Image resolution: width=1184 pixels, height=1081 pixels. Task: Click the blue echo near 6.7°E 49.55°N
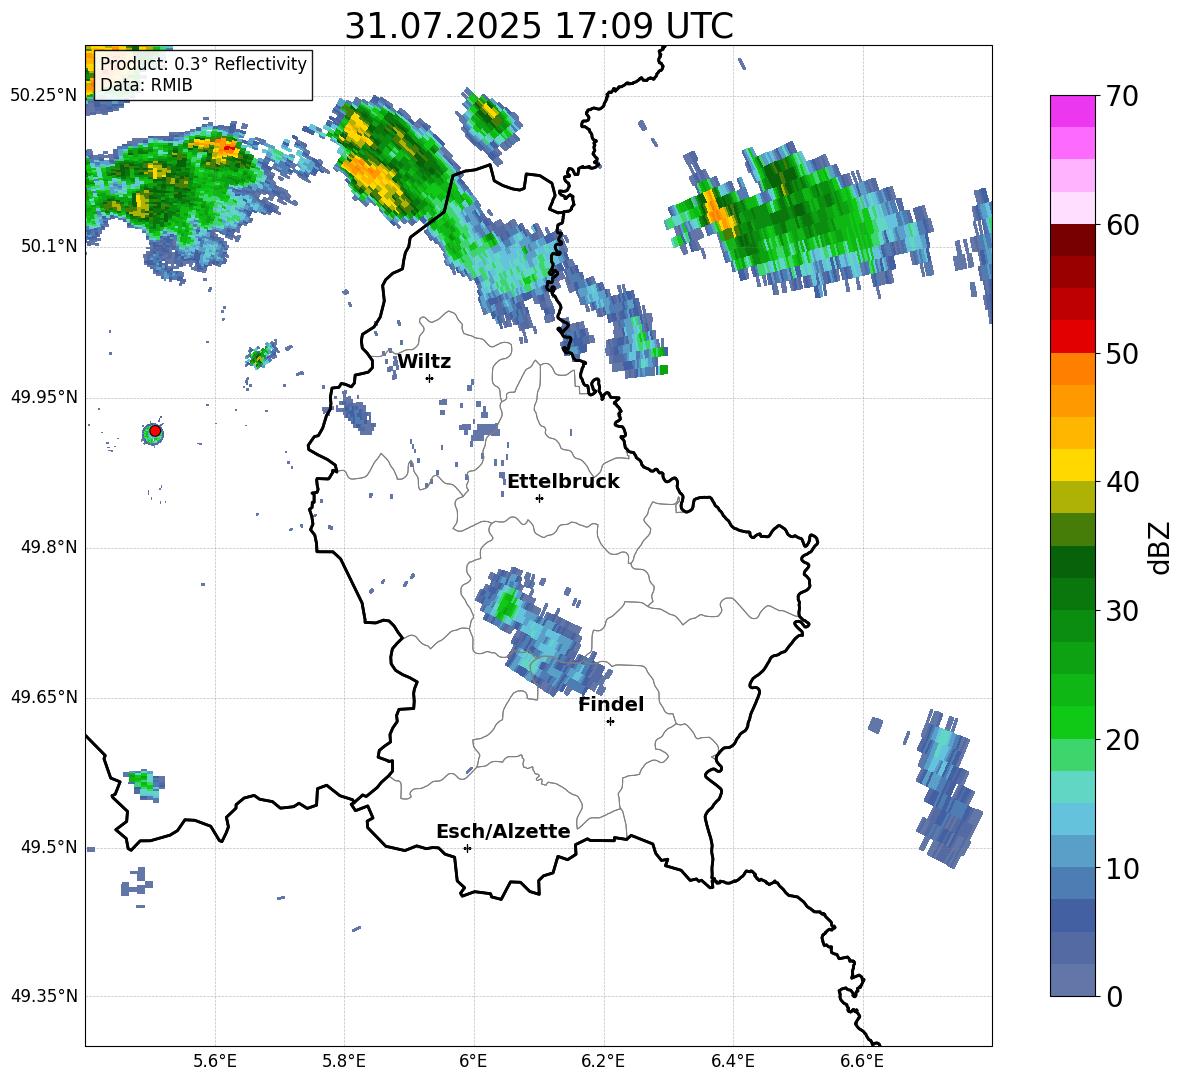(x=948, y=789)
